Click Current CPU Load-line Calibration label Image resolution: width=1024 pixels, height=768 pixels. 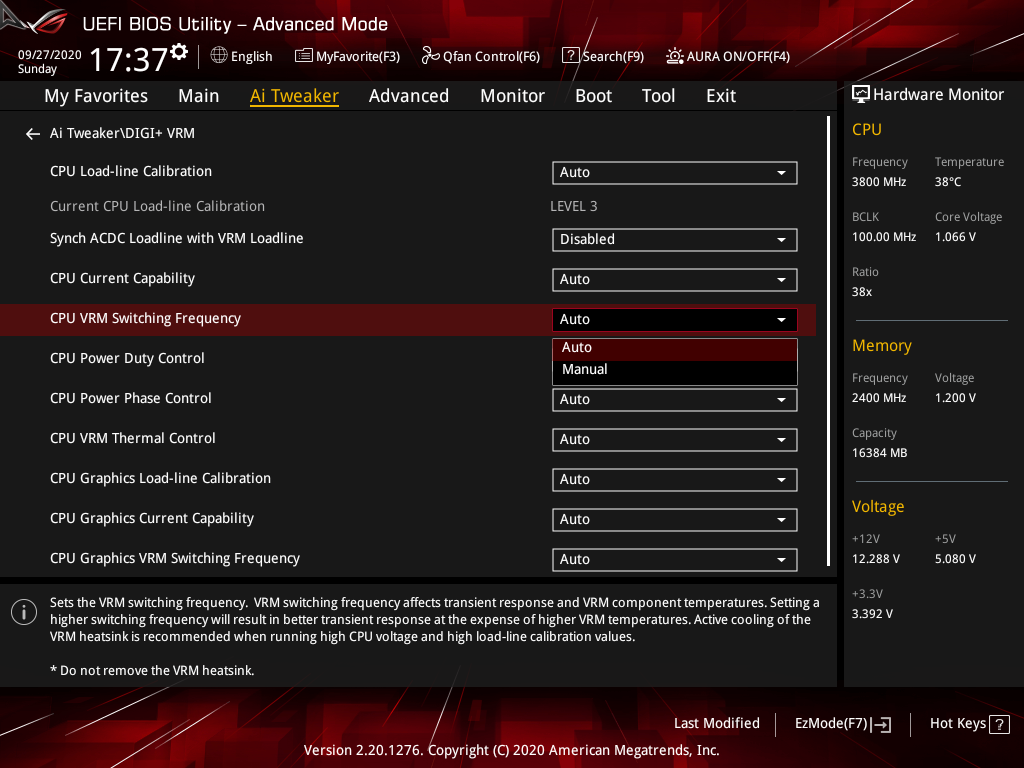click(x=157, y=206)
